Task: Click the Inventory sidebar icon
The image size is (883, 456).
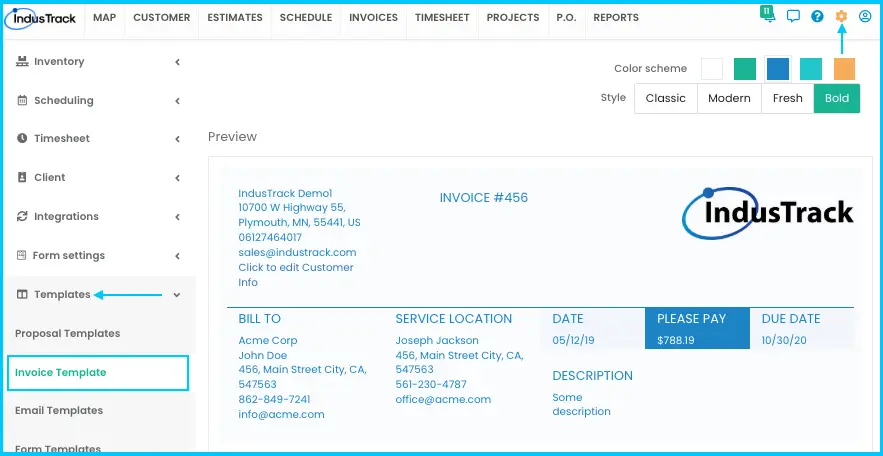Action: pyautogui.click(x=22, y=61)
